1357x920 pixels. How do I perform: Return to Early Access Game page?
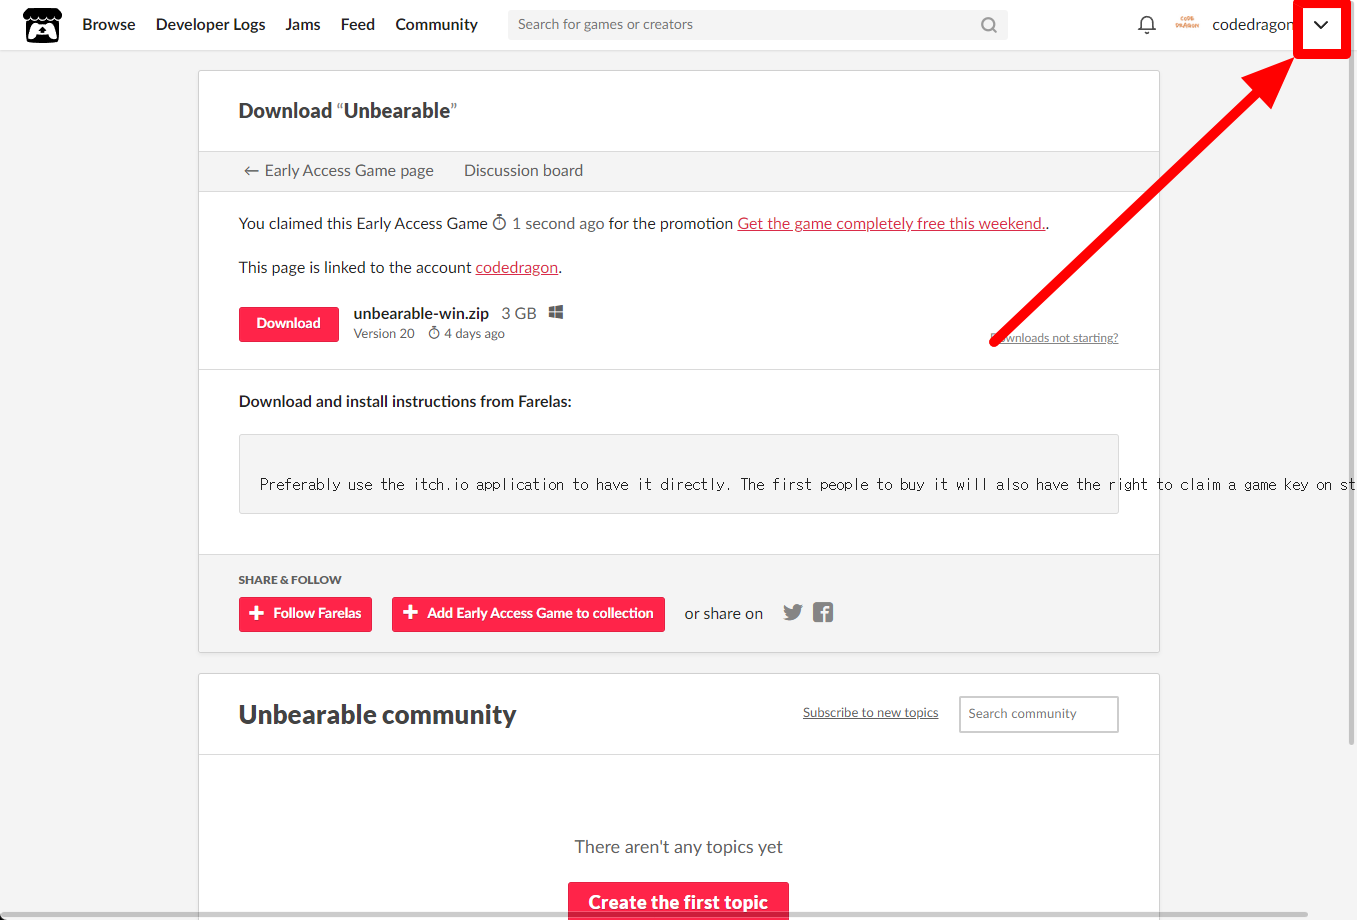click(x=339, y=171)
